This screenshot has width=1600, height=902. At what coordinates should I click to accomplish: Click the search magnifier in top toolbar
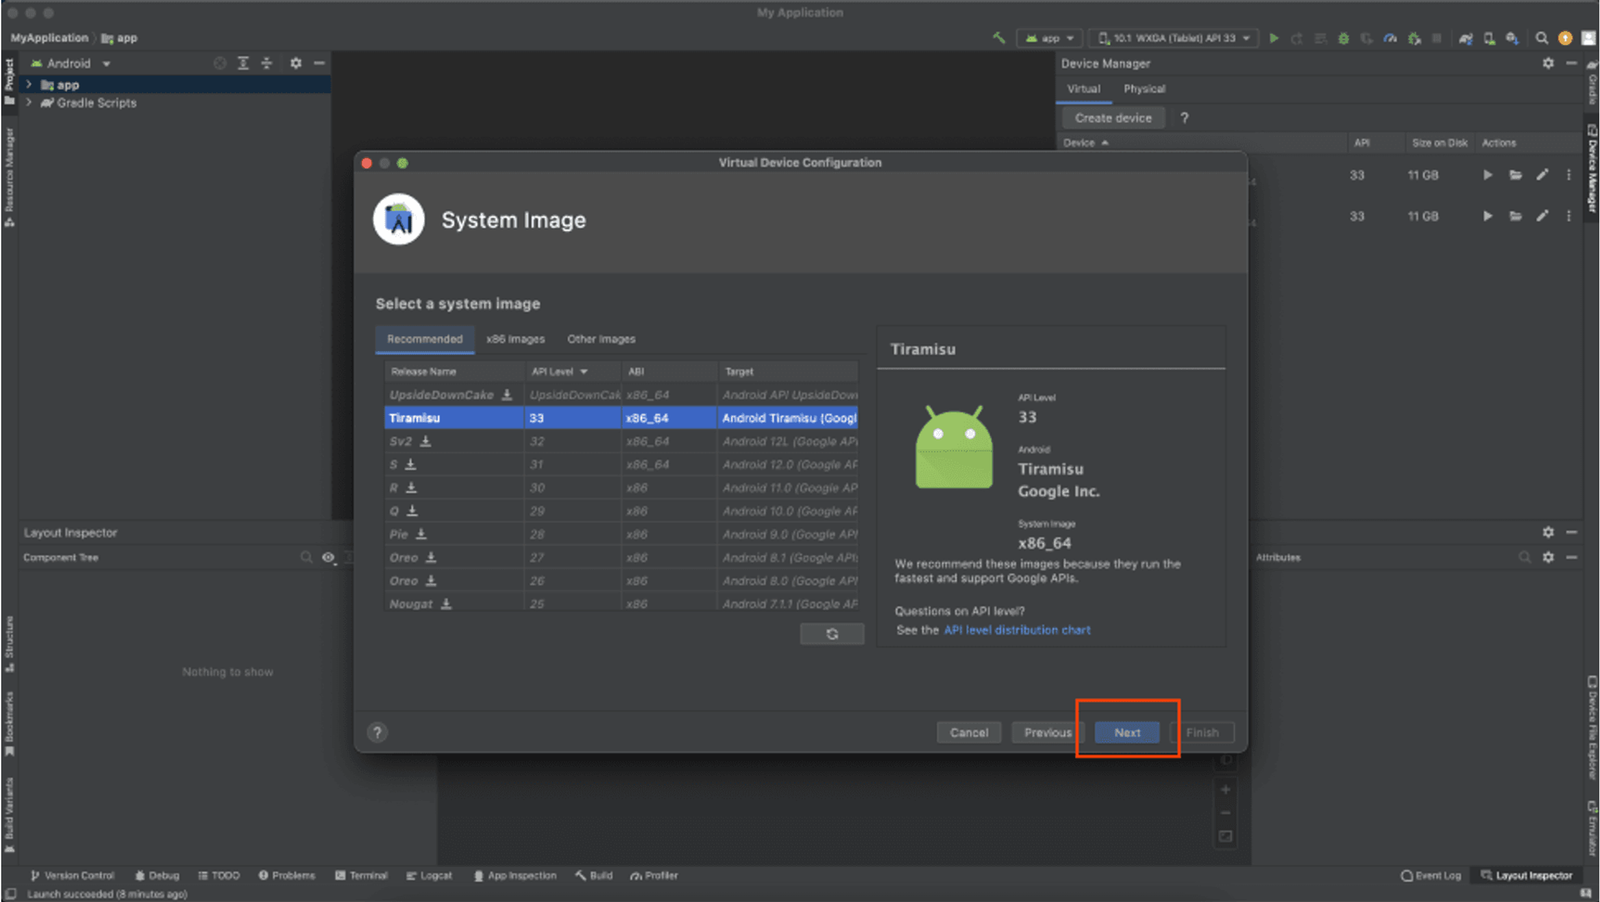click(x=1541, y=38)
